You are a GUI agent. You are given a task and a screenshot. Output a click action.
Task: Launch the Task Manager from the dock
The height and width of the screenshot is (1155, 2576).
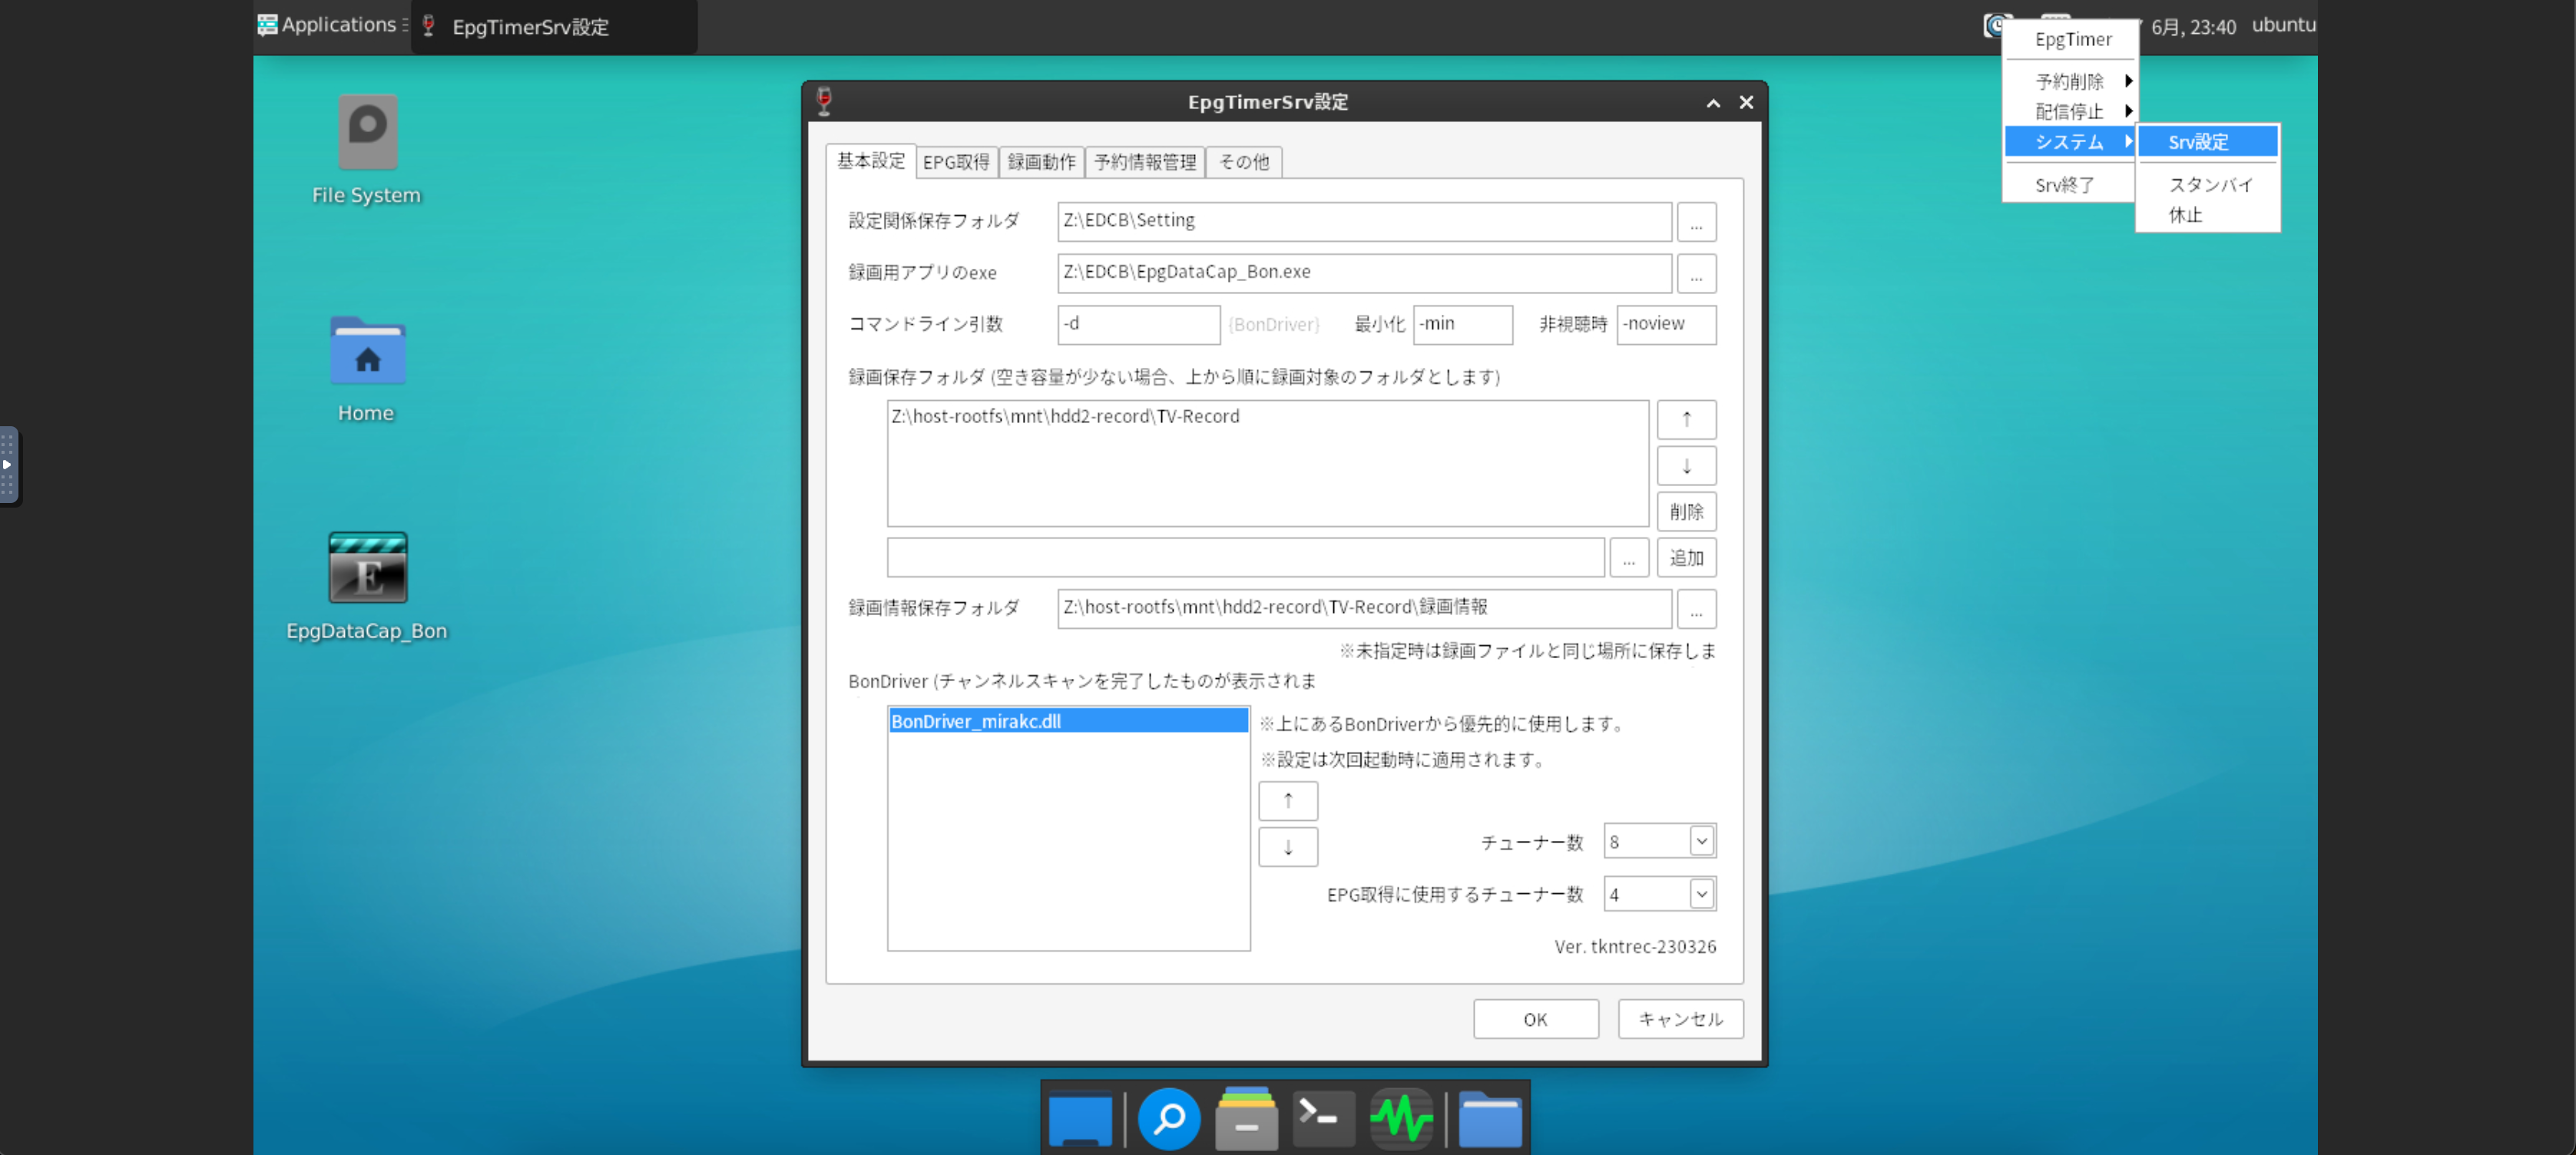pyautogui.click(x=1400, y=1117)
